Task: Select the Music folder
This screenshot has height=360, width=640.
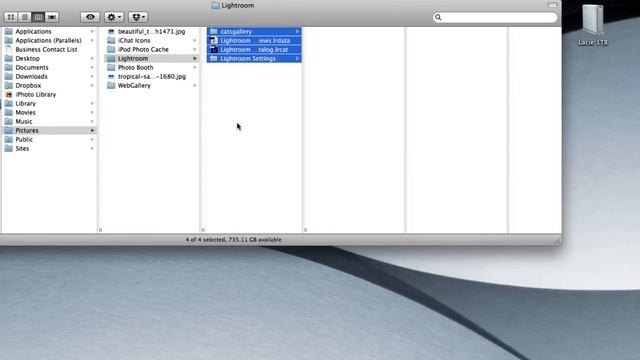Action: coord(49,121)
